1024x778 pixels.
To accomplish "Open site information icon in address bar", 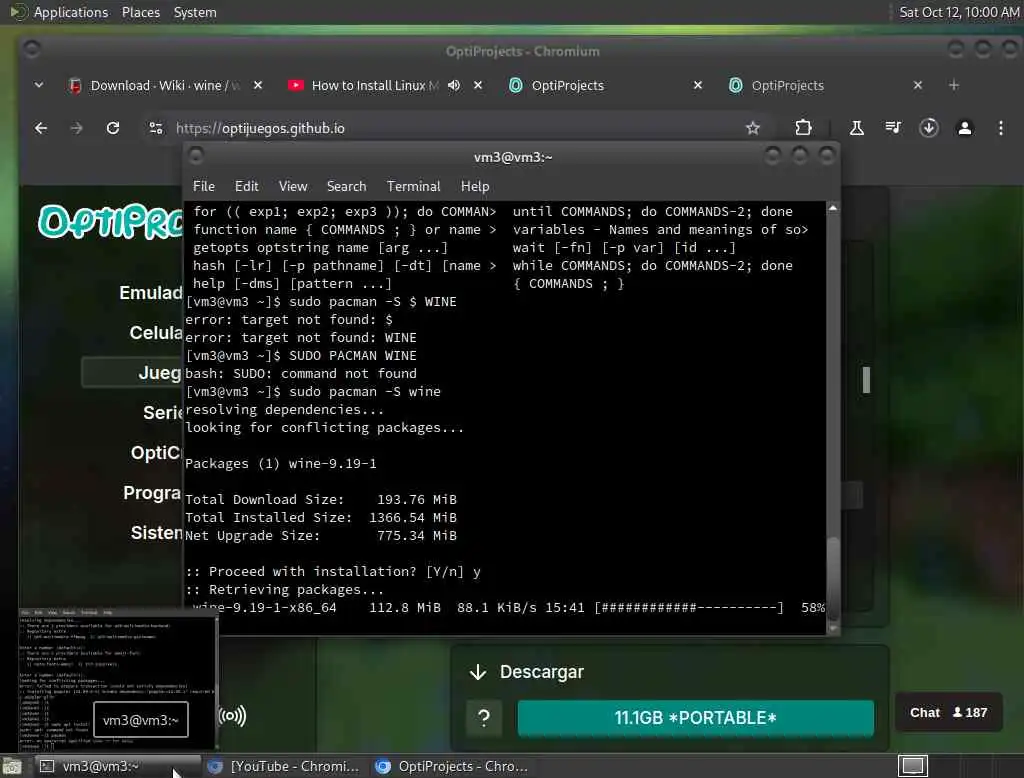I will (155, 128).
